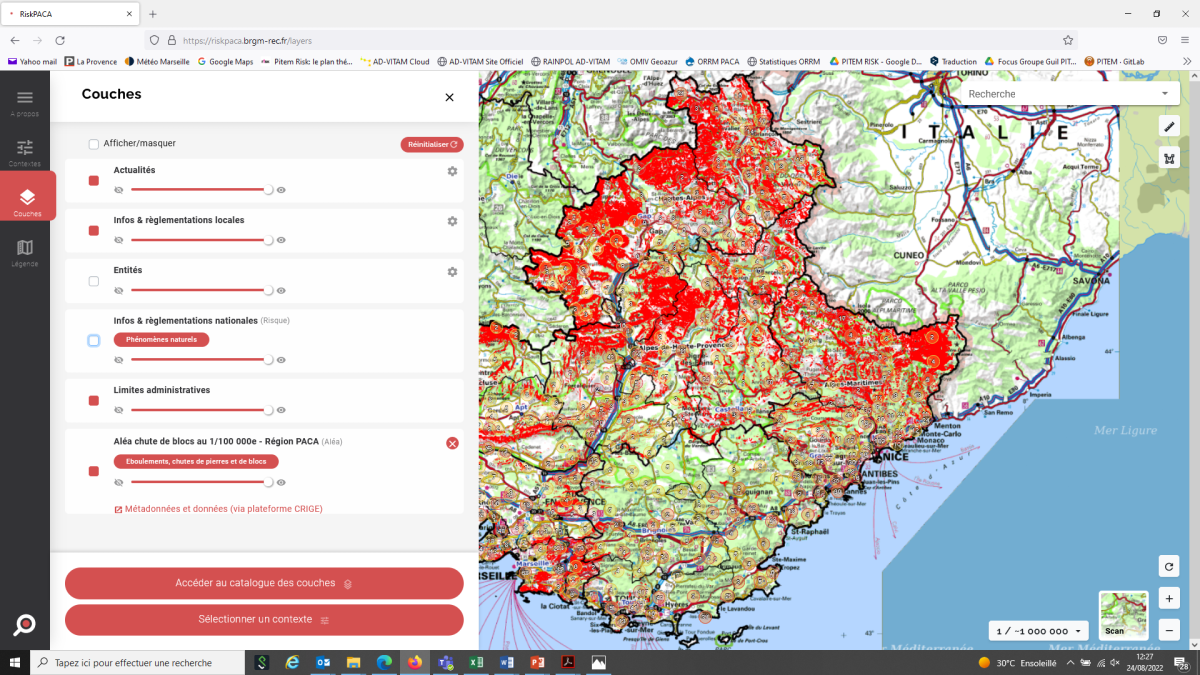Click the selection polygon tool below the pencil

(x=1169, y=158)
